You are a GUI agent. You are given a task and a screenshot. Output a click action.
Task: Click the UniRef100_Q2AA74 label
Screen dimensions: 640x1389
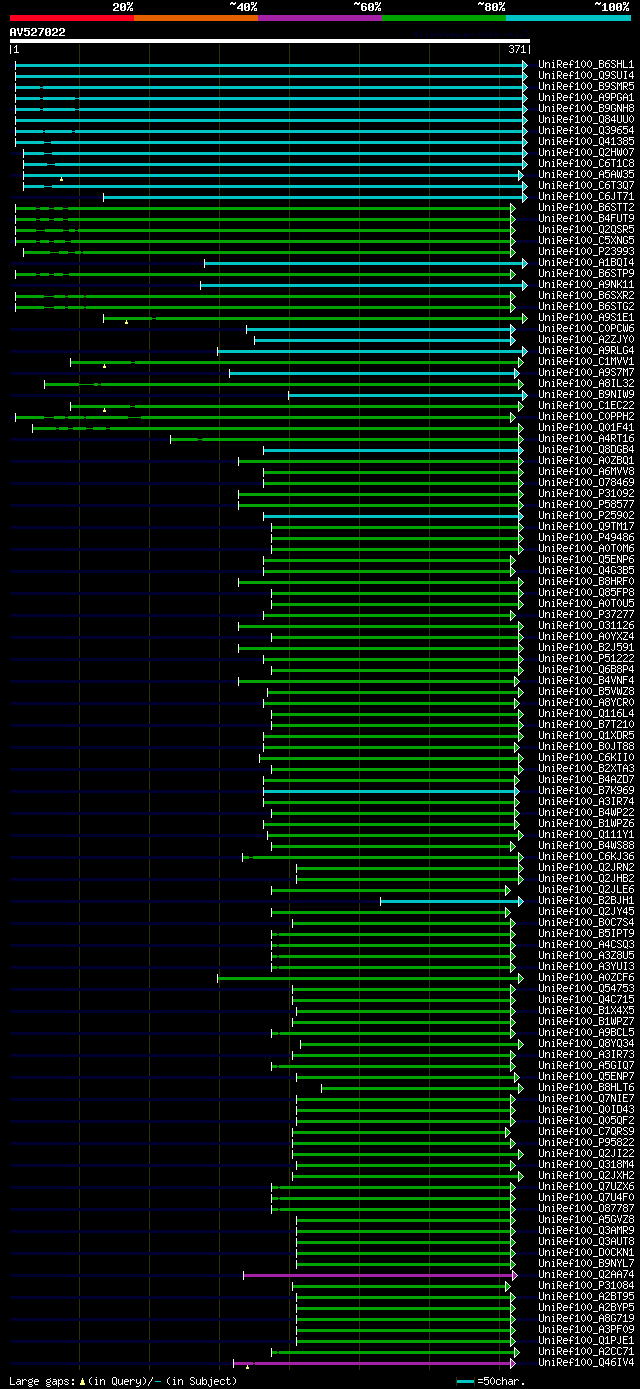tap(586, 1274)
